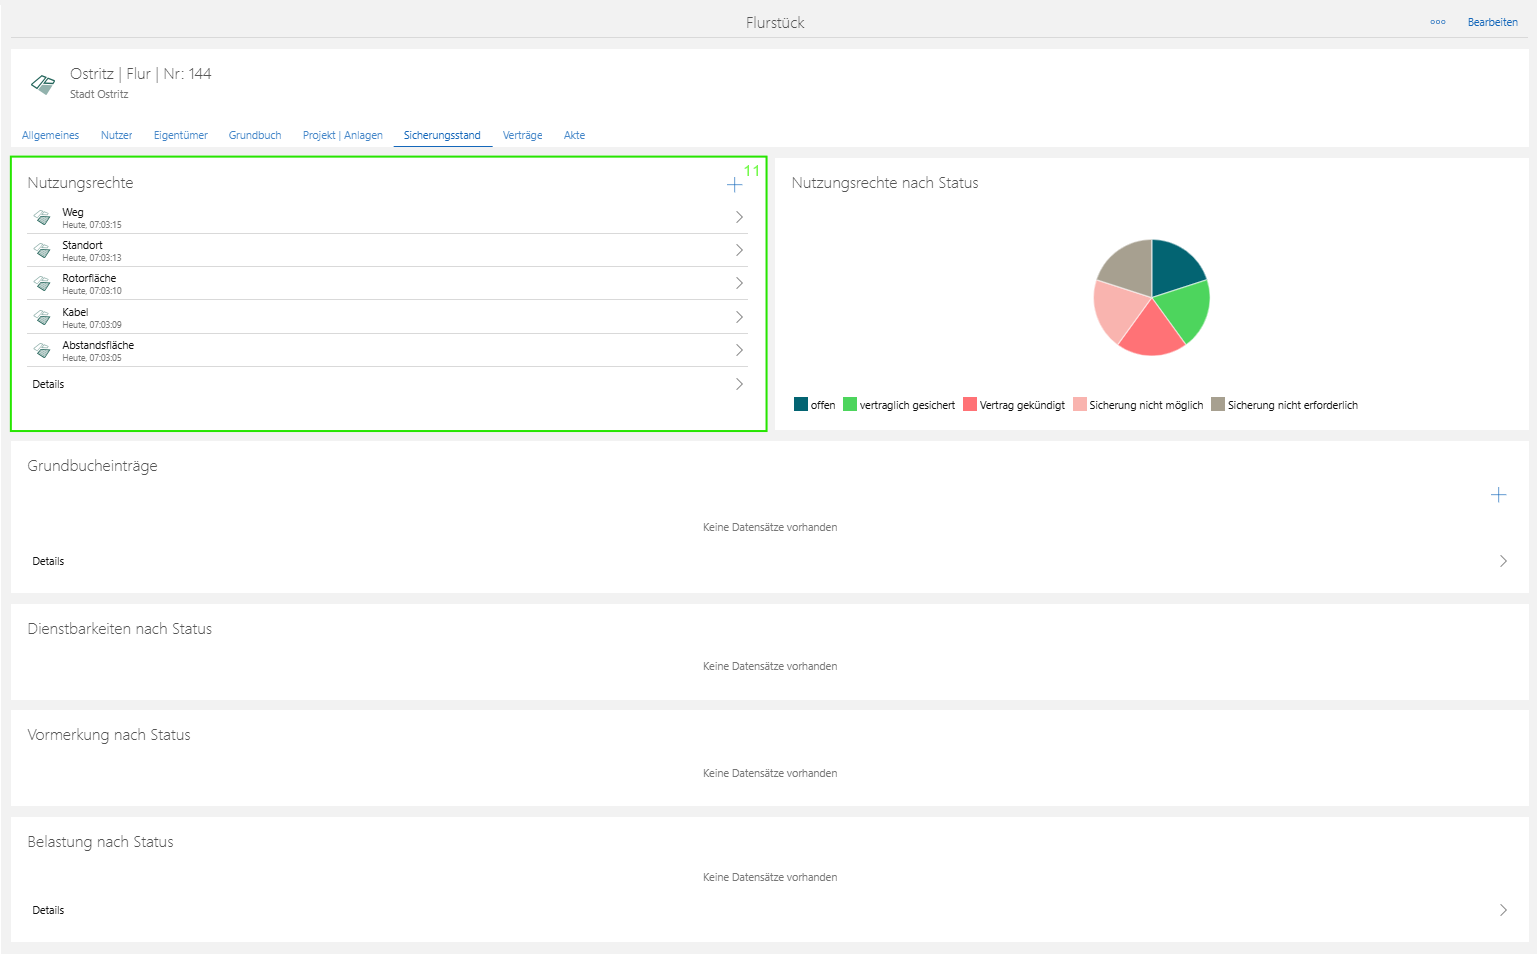Open the Verträge tab
The height and width of the screenshot is (954, 1537).
(522, 135)
